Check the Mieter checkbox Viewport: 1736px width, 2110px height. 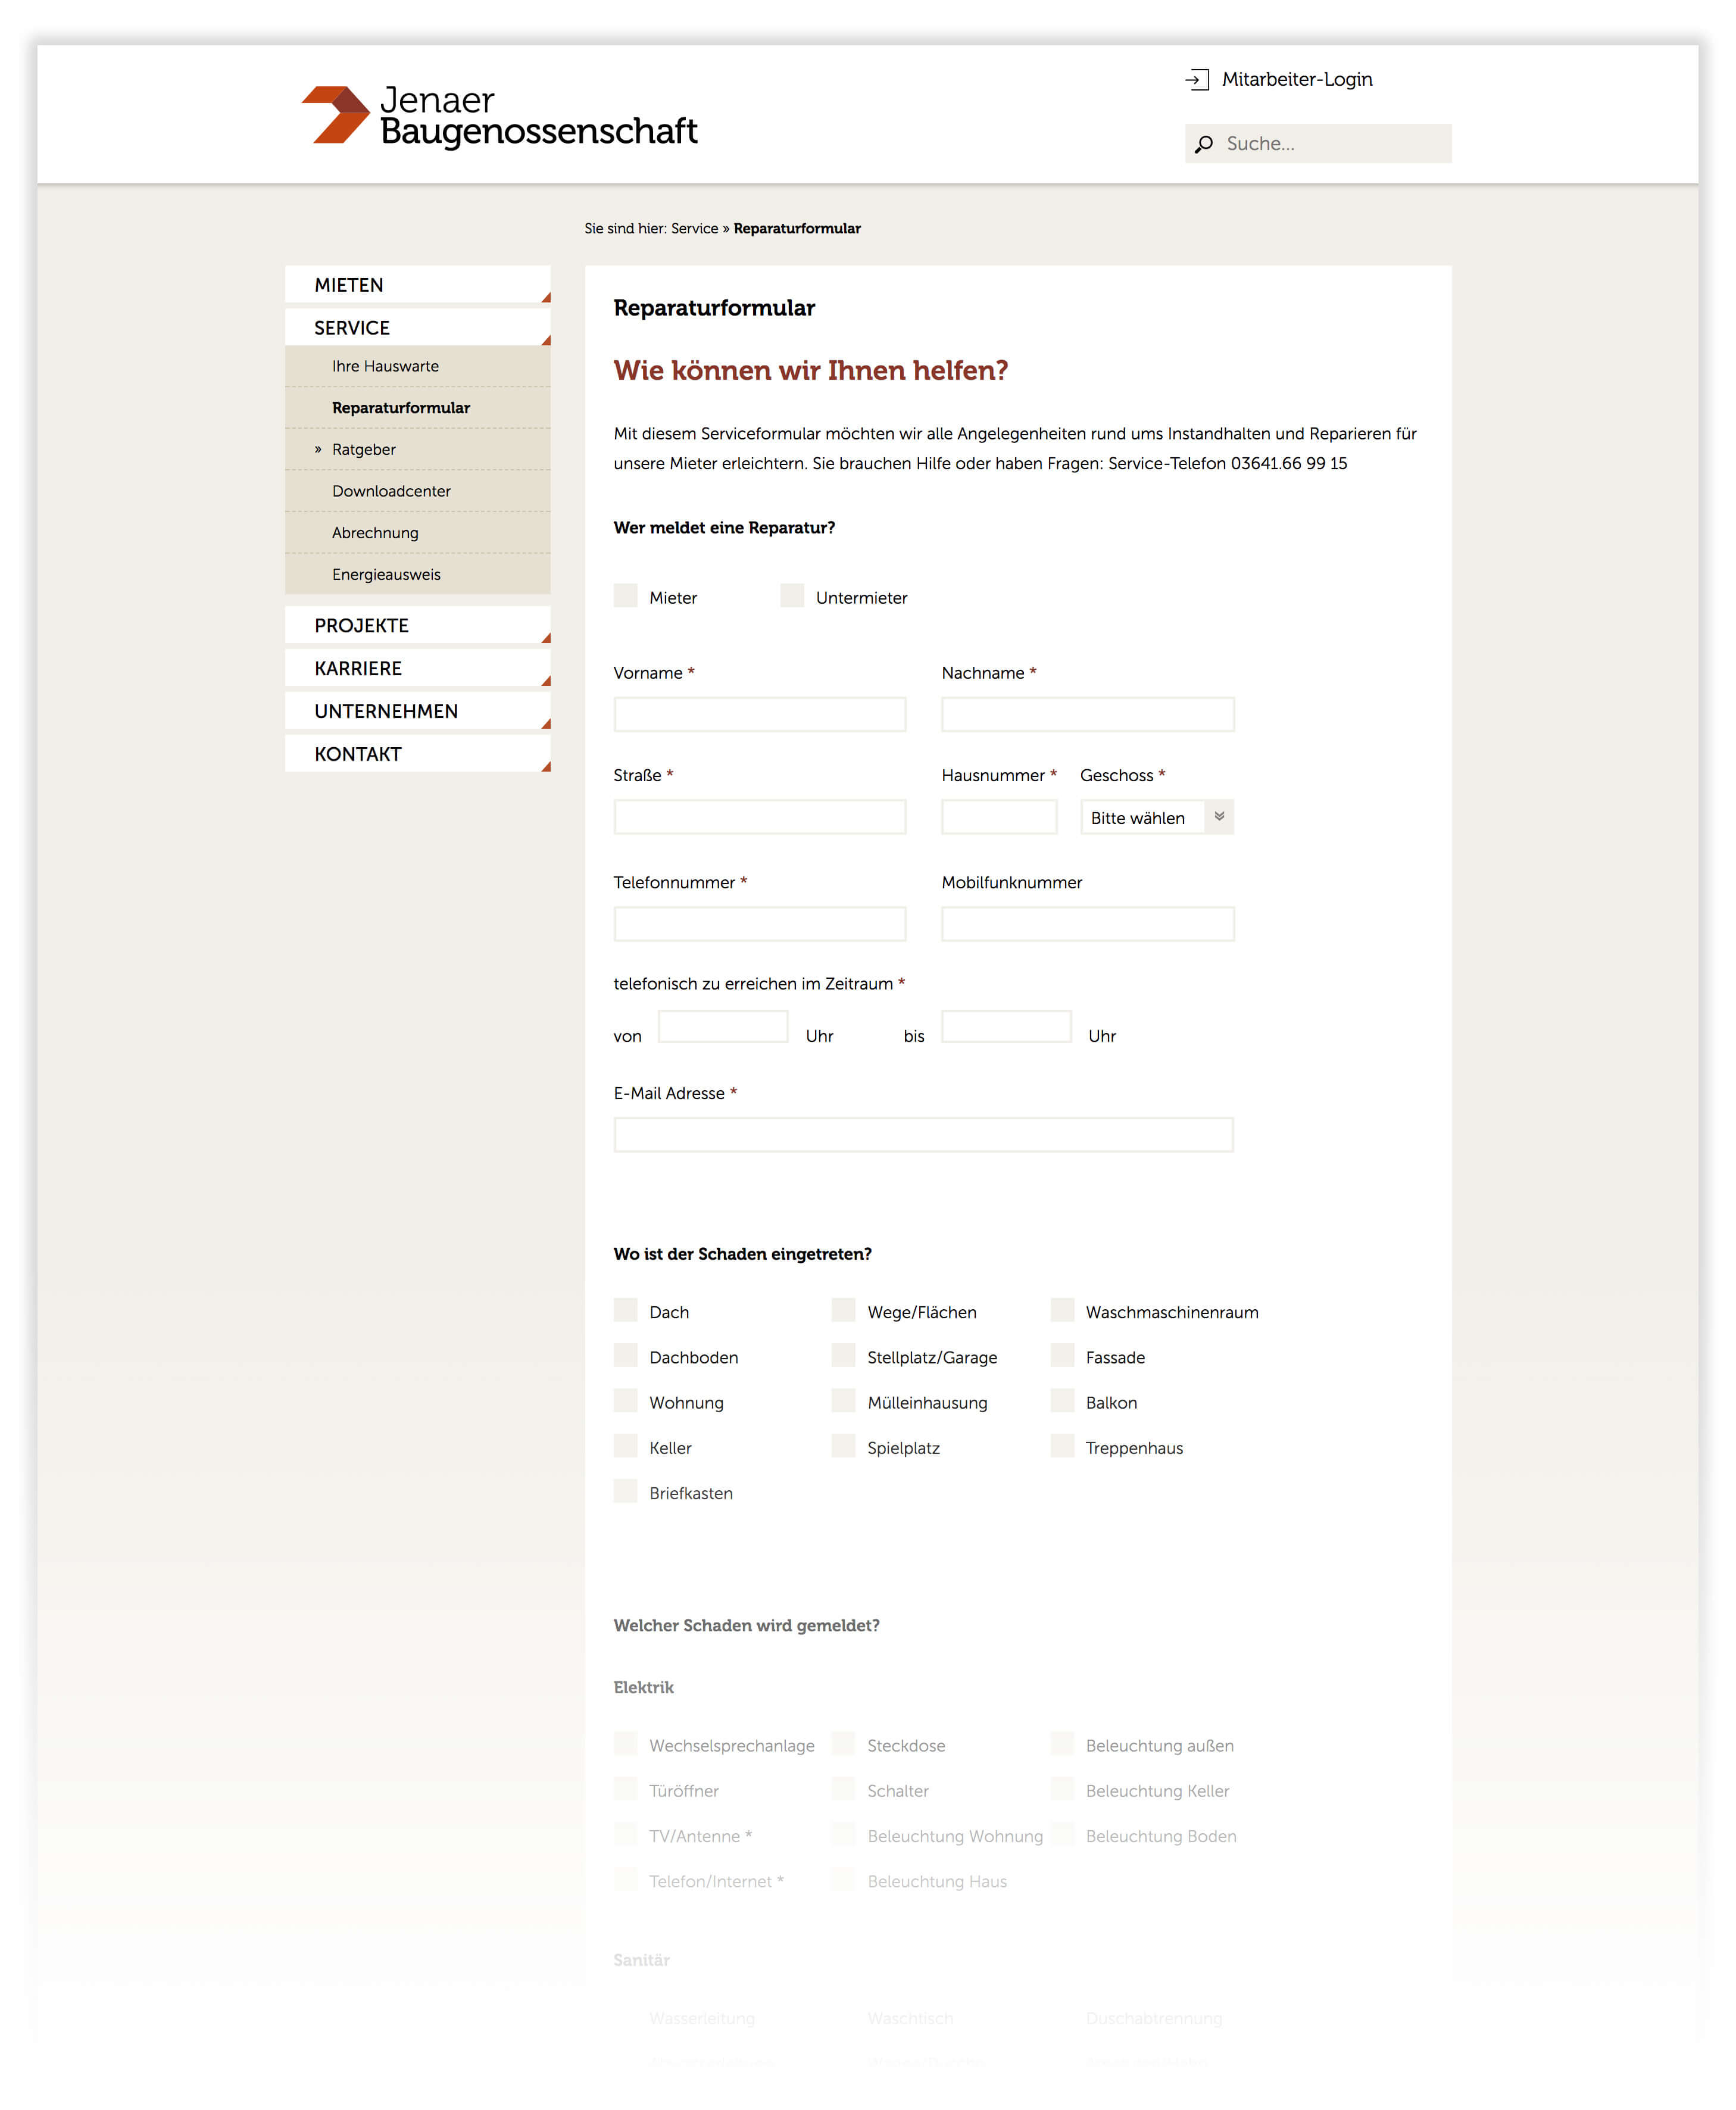click(626, 595)
